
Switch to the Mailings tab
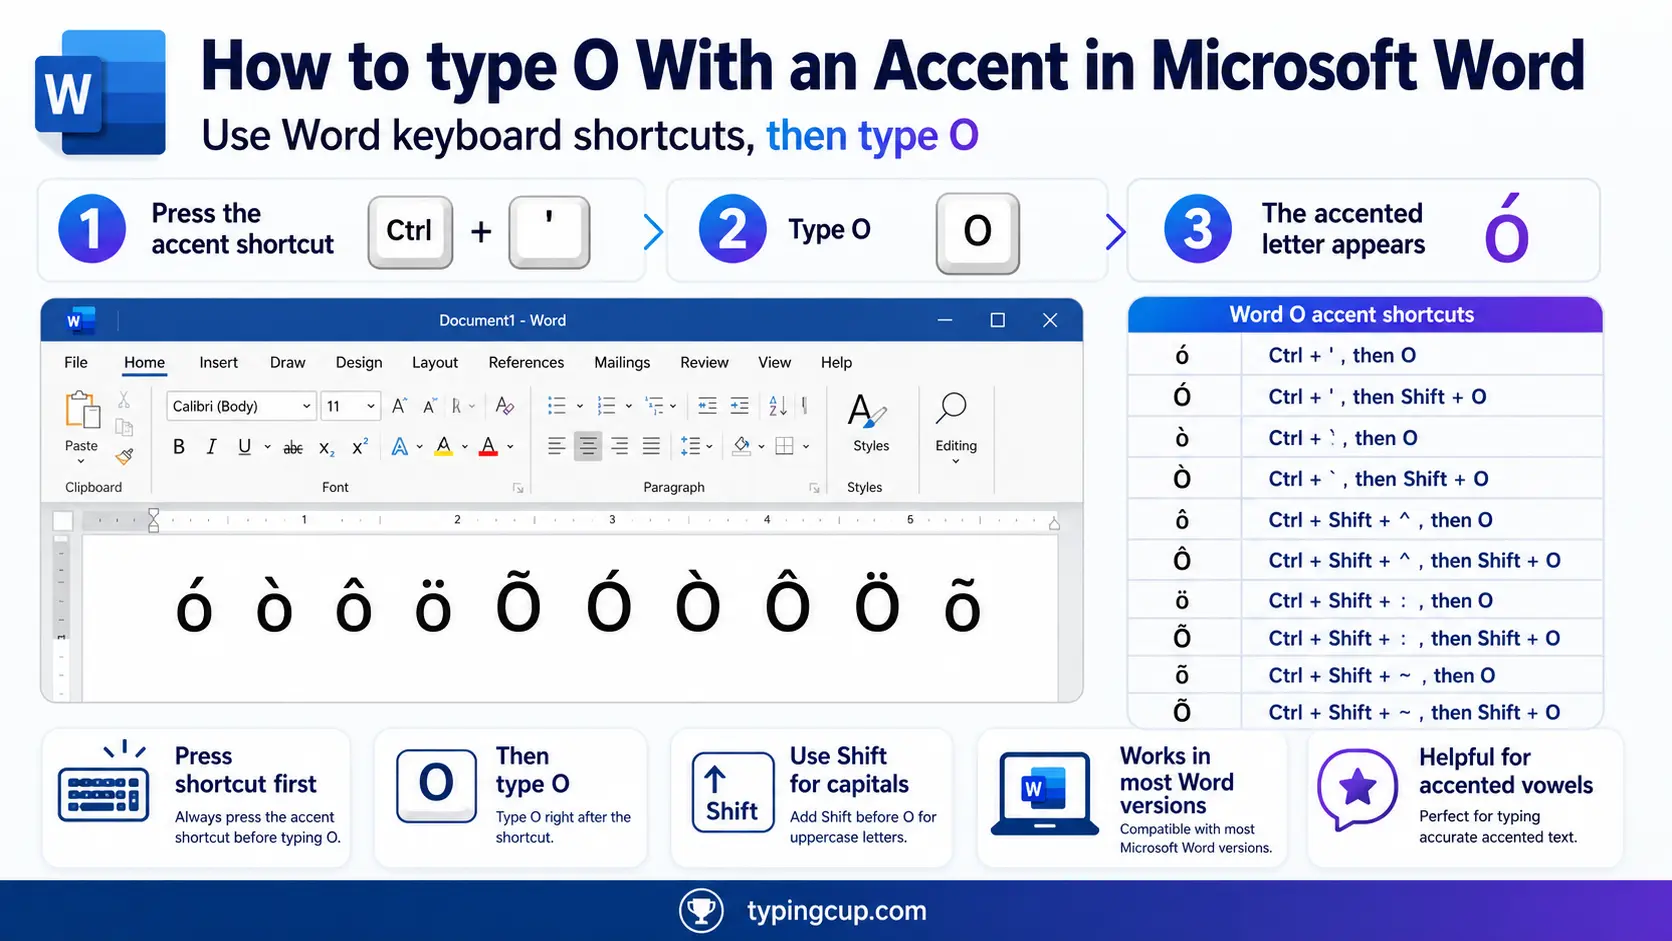point(622,362)
